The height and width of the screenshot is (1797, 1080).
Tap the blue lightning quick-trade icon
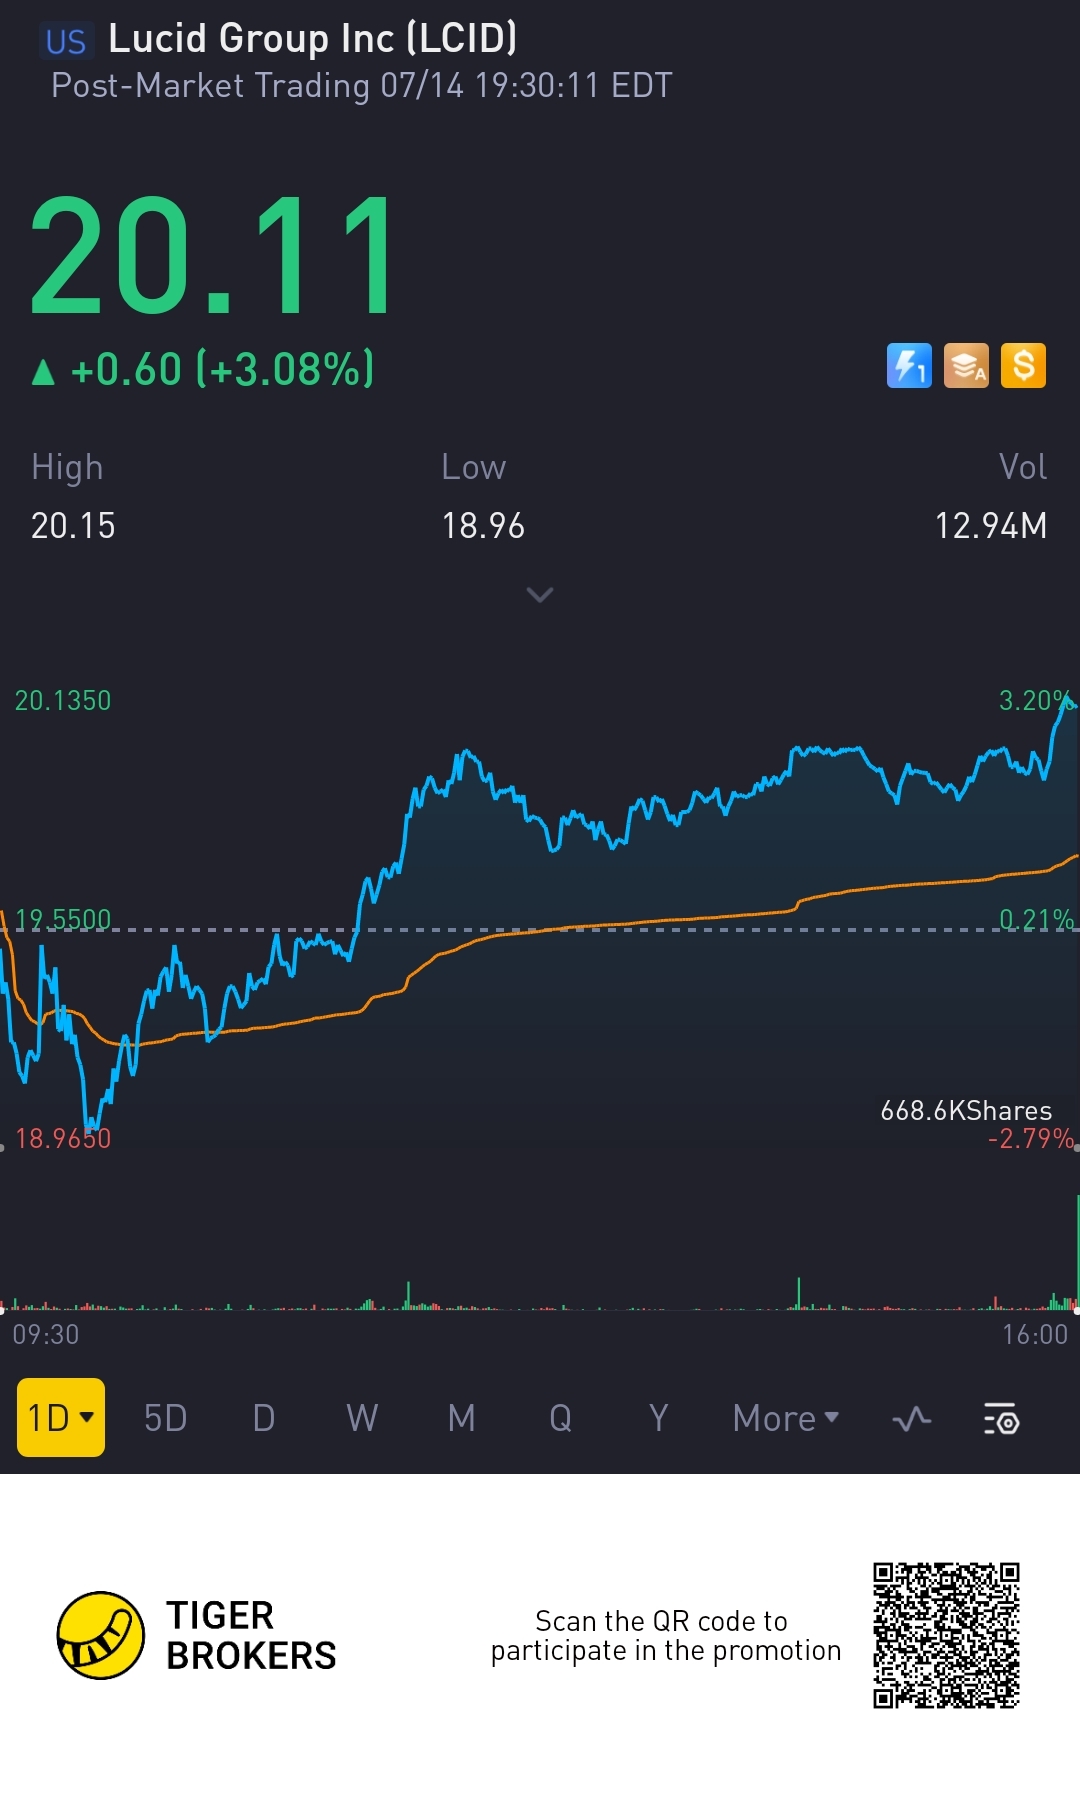(x=909, y=366)
